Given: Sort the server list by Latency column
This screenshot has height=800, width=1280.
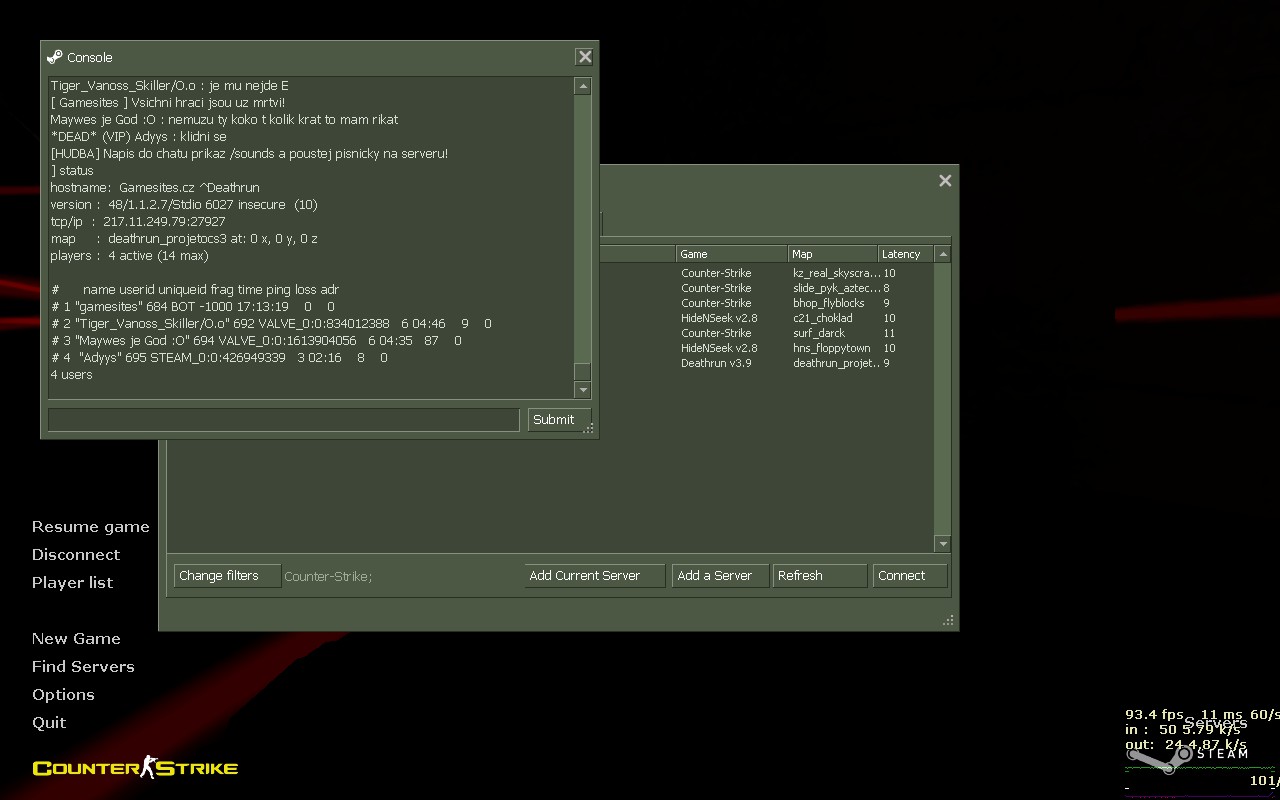Looking at the screenshot, I should click(x=906, y=254).
